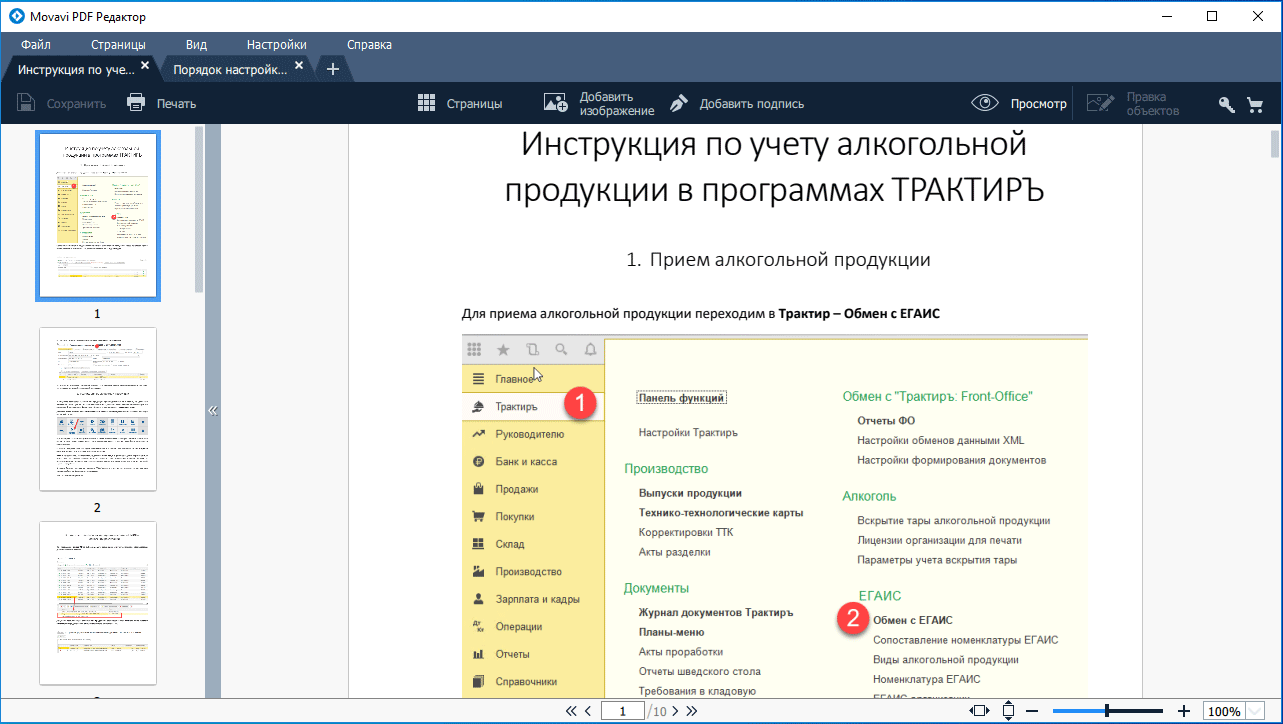1283x724 pixels.
Task: Go to the next page using the arrow
Action: pos(675,711)
